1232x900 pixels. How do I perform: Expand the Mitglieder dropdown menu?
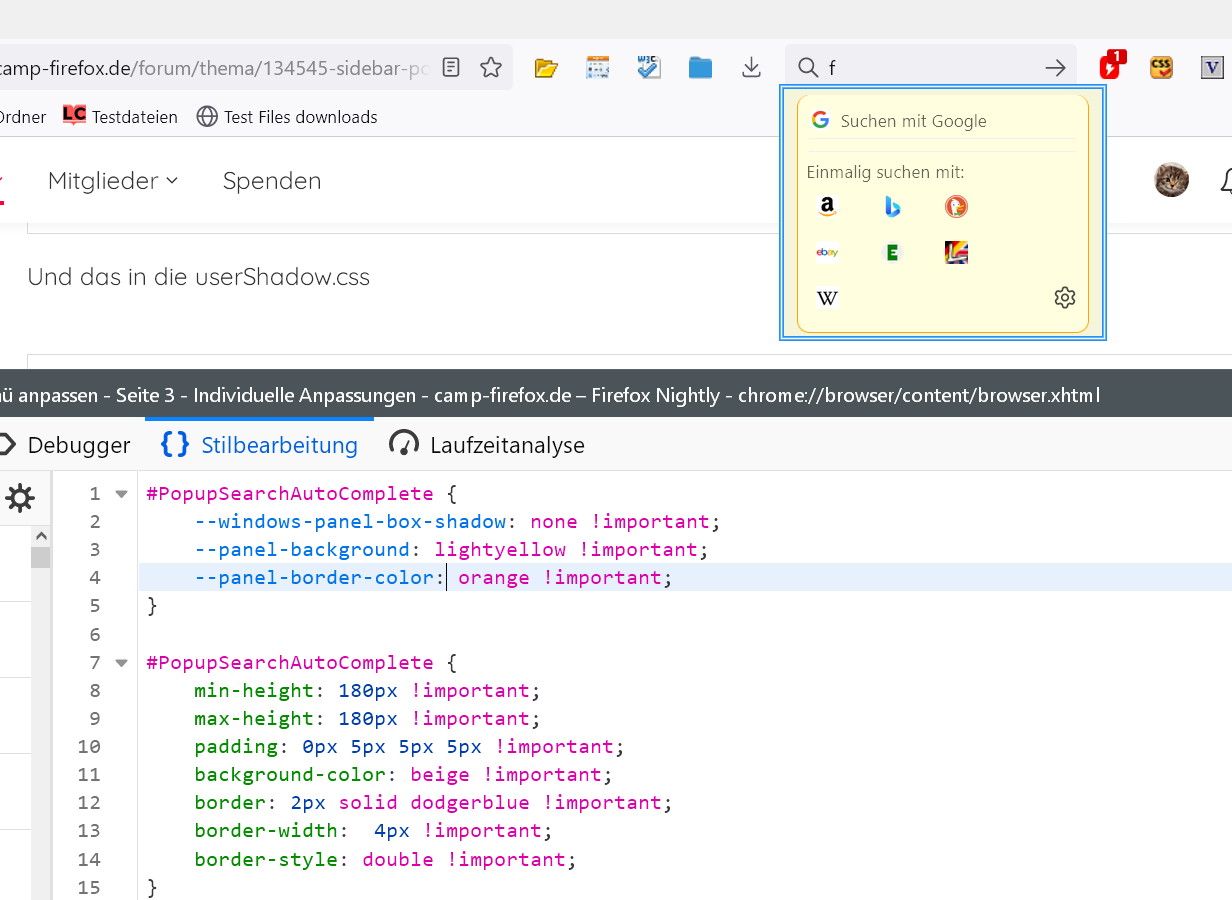(x=113, y=181)
